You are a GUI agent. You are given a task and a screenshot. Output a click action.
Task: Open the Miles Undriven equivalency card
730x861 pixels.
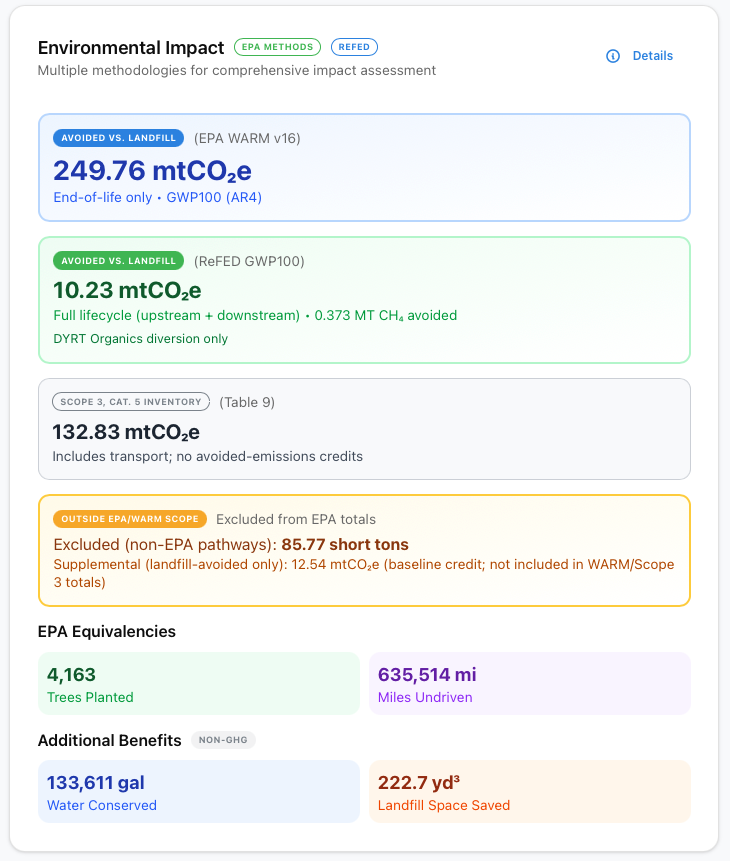[529, 683]
